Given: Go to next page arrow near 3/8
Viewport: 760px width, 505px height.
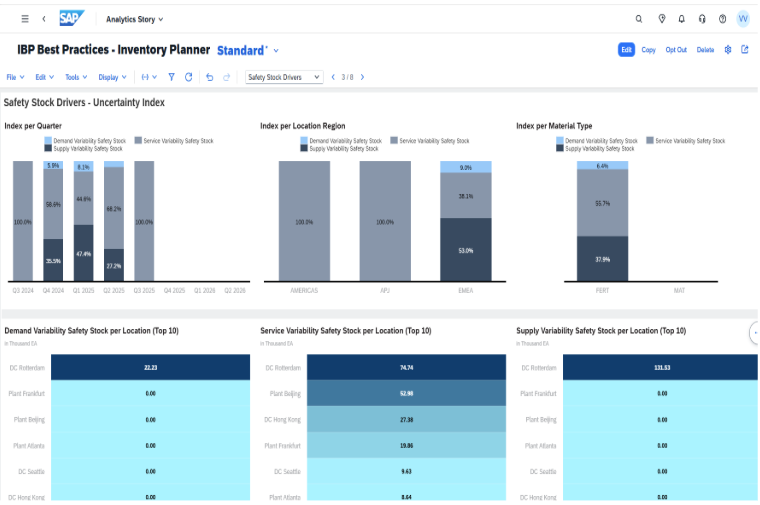Looking at the screenshot, I should click(x=362, y=77).
